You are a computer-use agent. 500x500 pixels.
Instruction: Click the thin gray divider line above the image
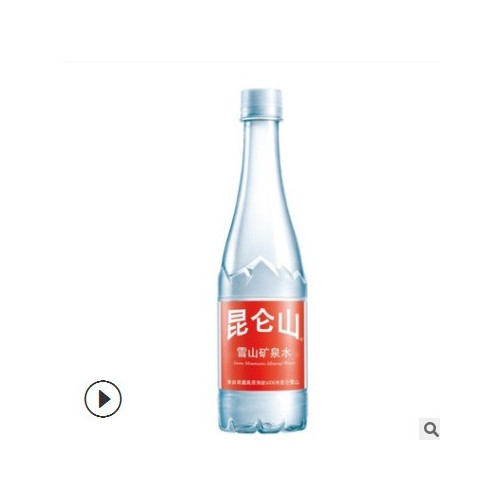click(x=250, y=61)
